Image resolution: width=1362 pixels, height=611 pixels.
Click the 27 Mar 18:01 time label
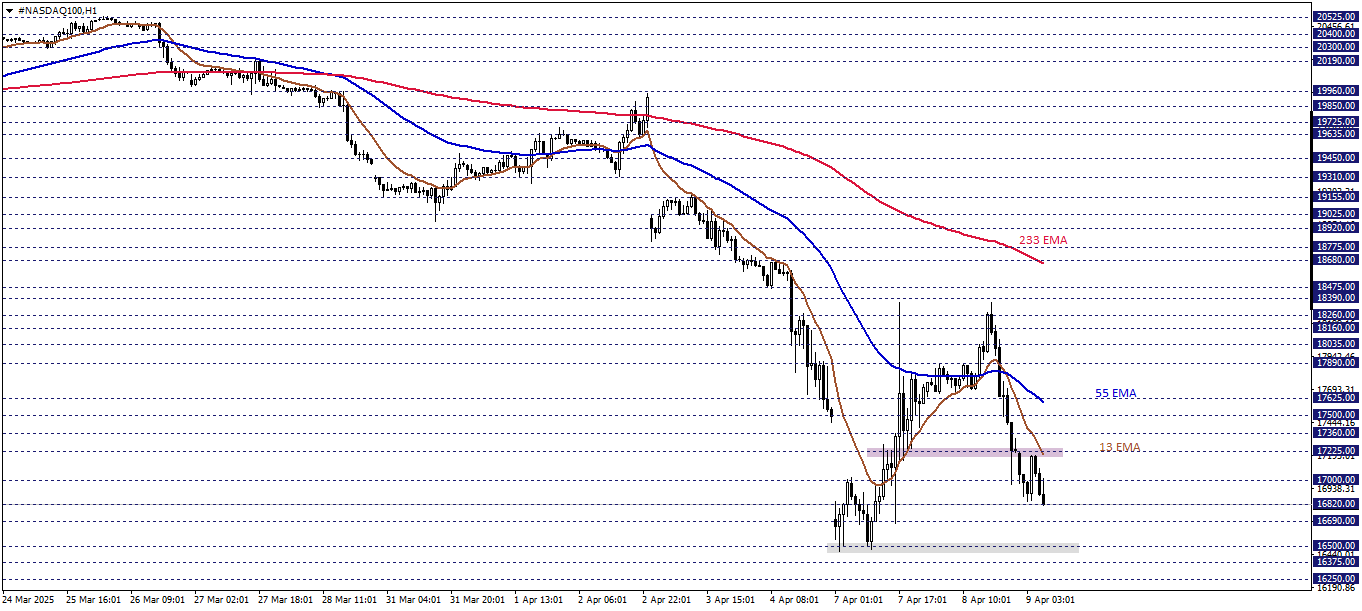pyautogui.click(x=285, y=600)
